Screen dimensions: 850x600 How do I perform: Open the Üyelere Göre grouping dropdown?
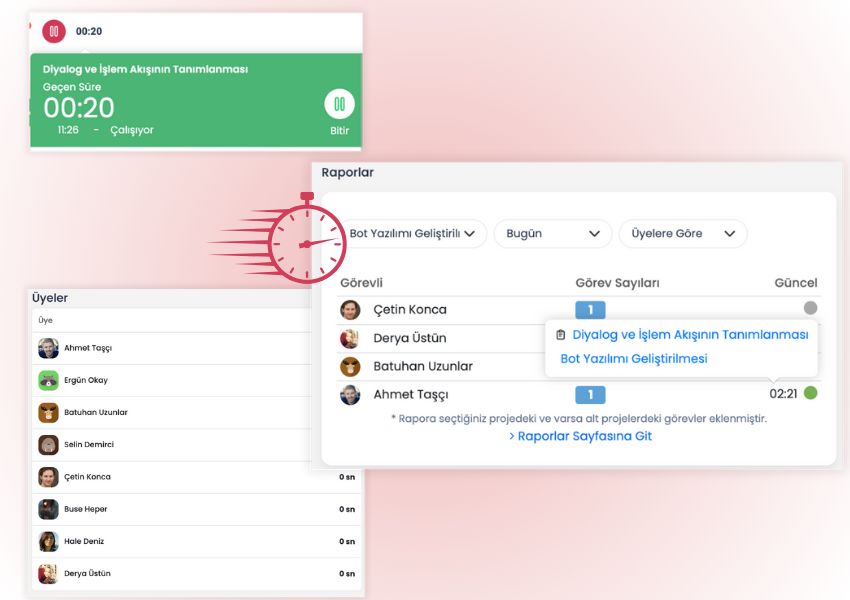(x=682, y=234)
